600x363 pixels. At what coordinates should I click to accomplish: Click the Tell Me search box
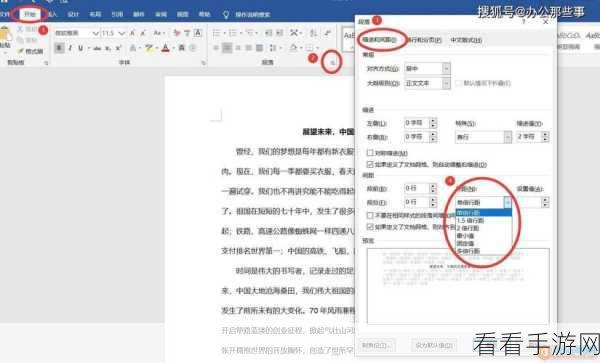[x=253, y=15]
